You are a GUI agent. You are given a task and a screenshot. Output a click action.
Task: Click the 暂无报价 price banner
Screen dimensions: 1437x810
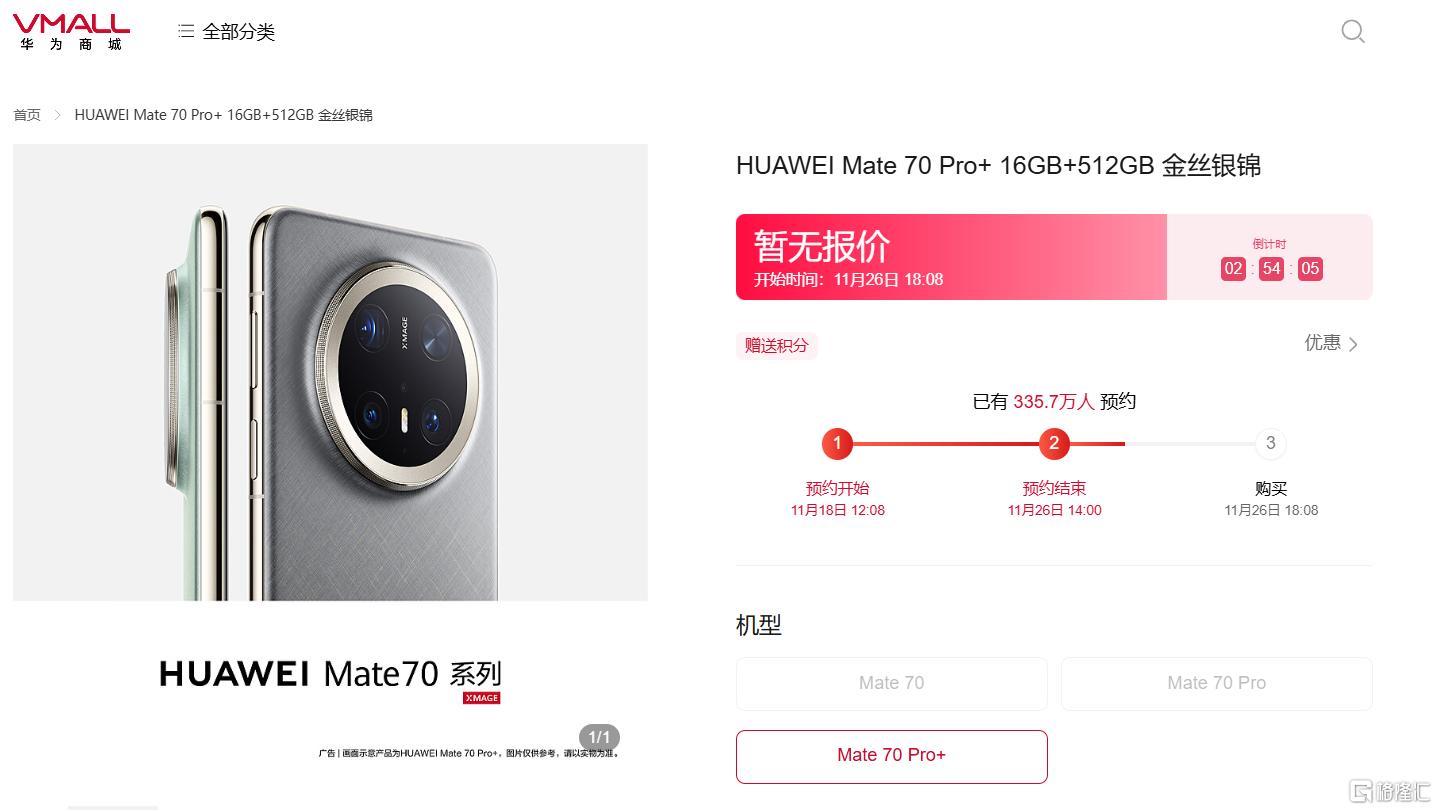(x=951, y=257)
